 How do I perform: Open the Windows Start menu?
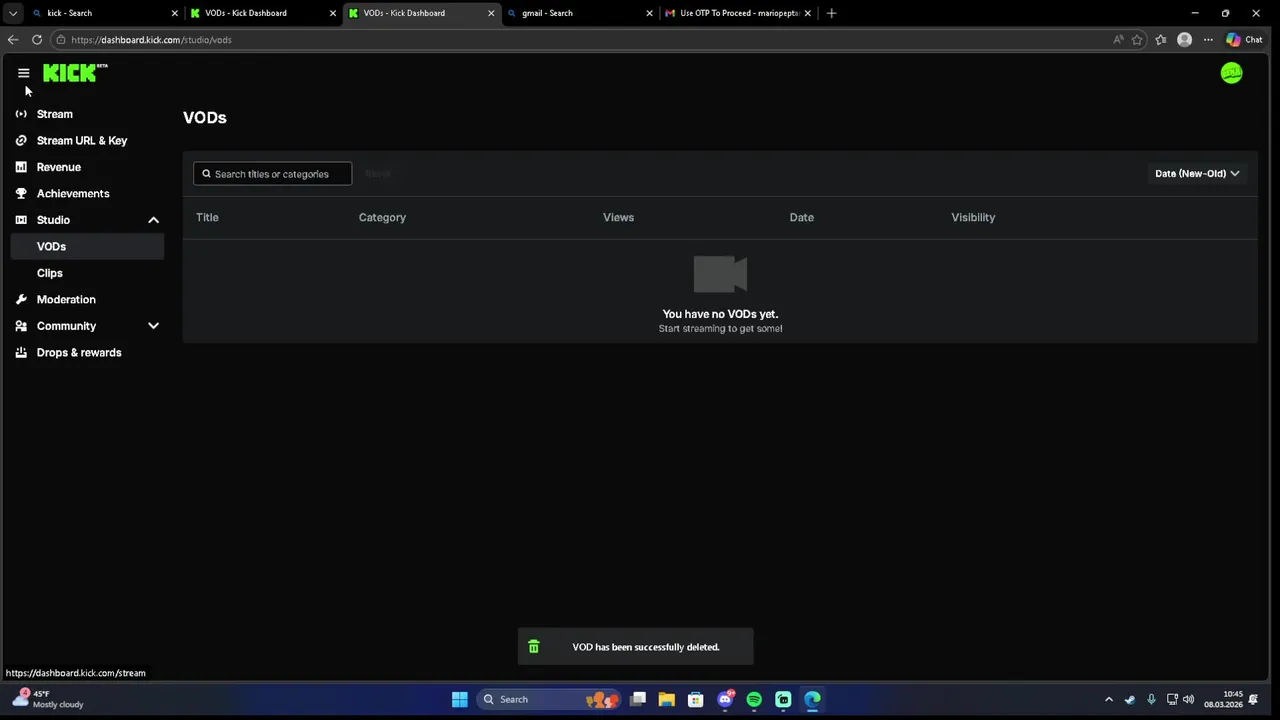click(x=460, y=699)
